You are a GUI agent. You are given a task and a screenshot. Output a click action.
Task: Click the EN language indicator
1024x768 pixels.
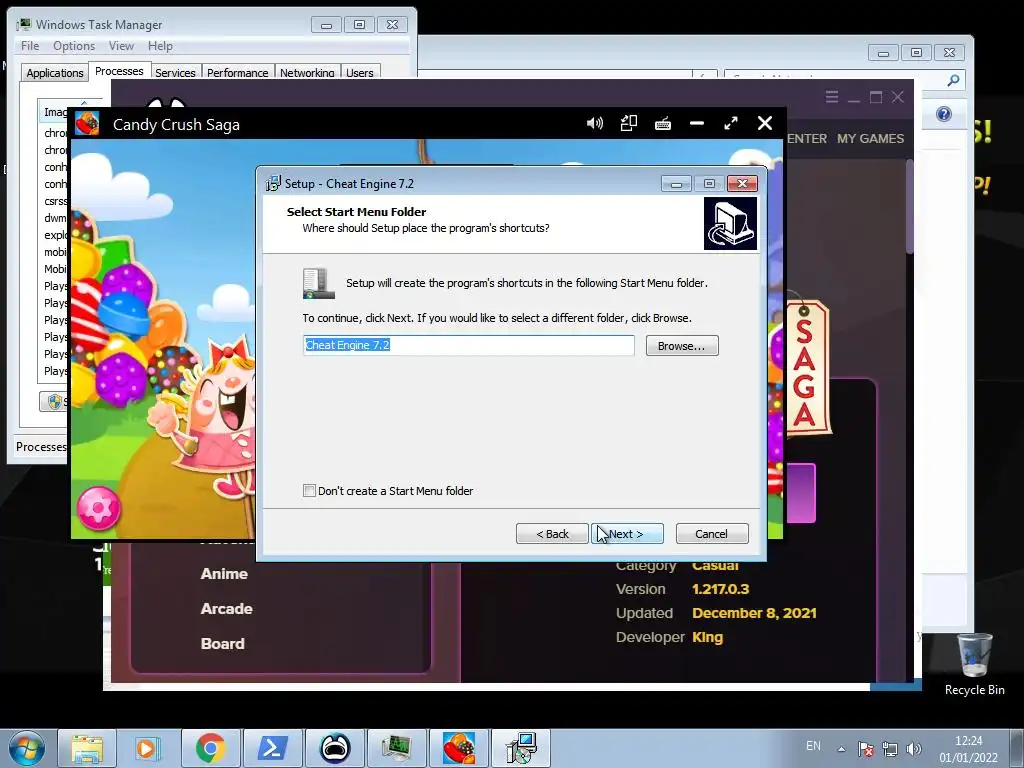(x=813, y=746)
